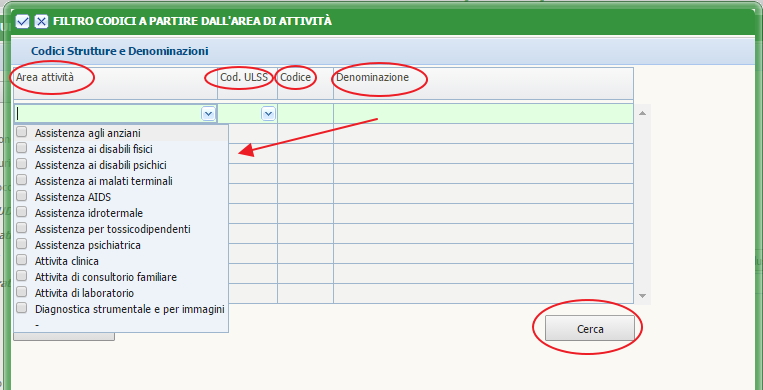763x390 pixels.
Task: Click the Denominazione filter input cell
Action: 484,113
